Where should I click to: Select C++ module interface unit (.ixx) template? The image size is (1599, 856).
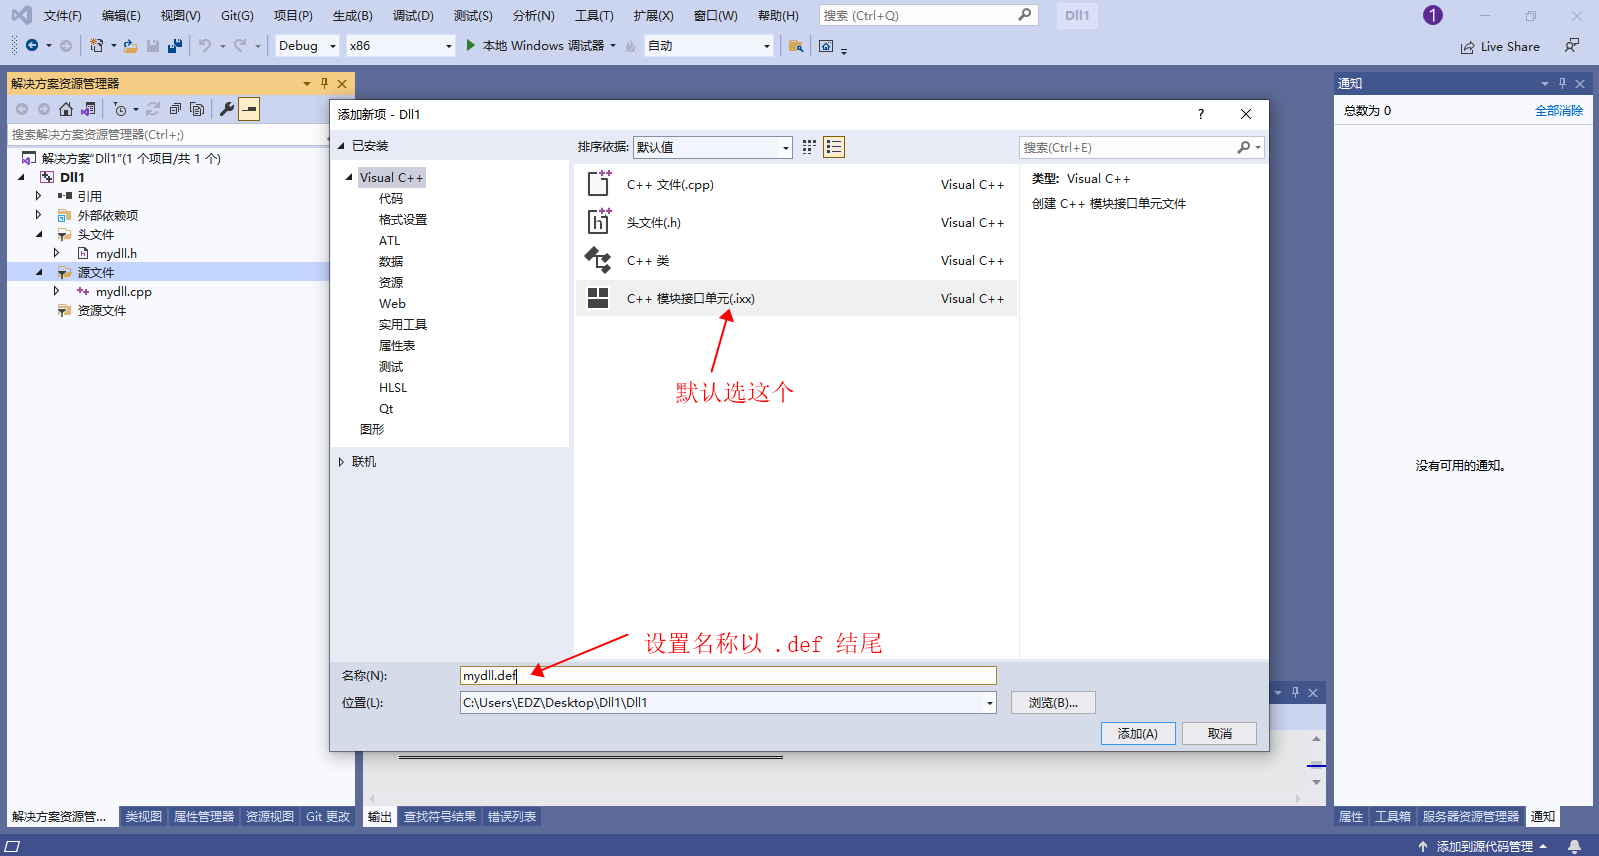pos(796,298)
